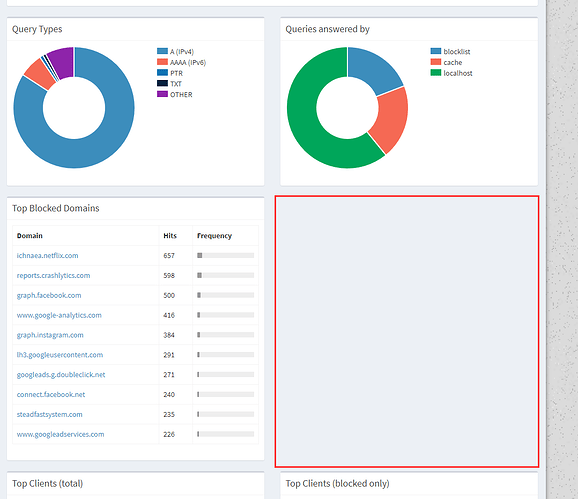Toggle the TXT legend entry
Viewport: 578px width, 499px height.
pos(169,84)
